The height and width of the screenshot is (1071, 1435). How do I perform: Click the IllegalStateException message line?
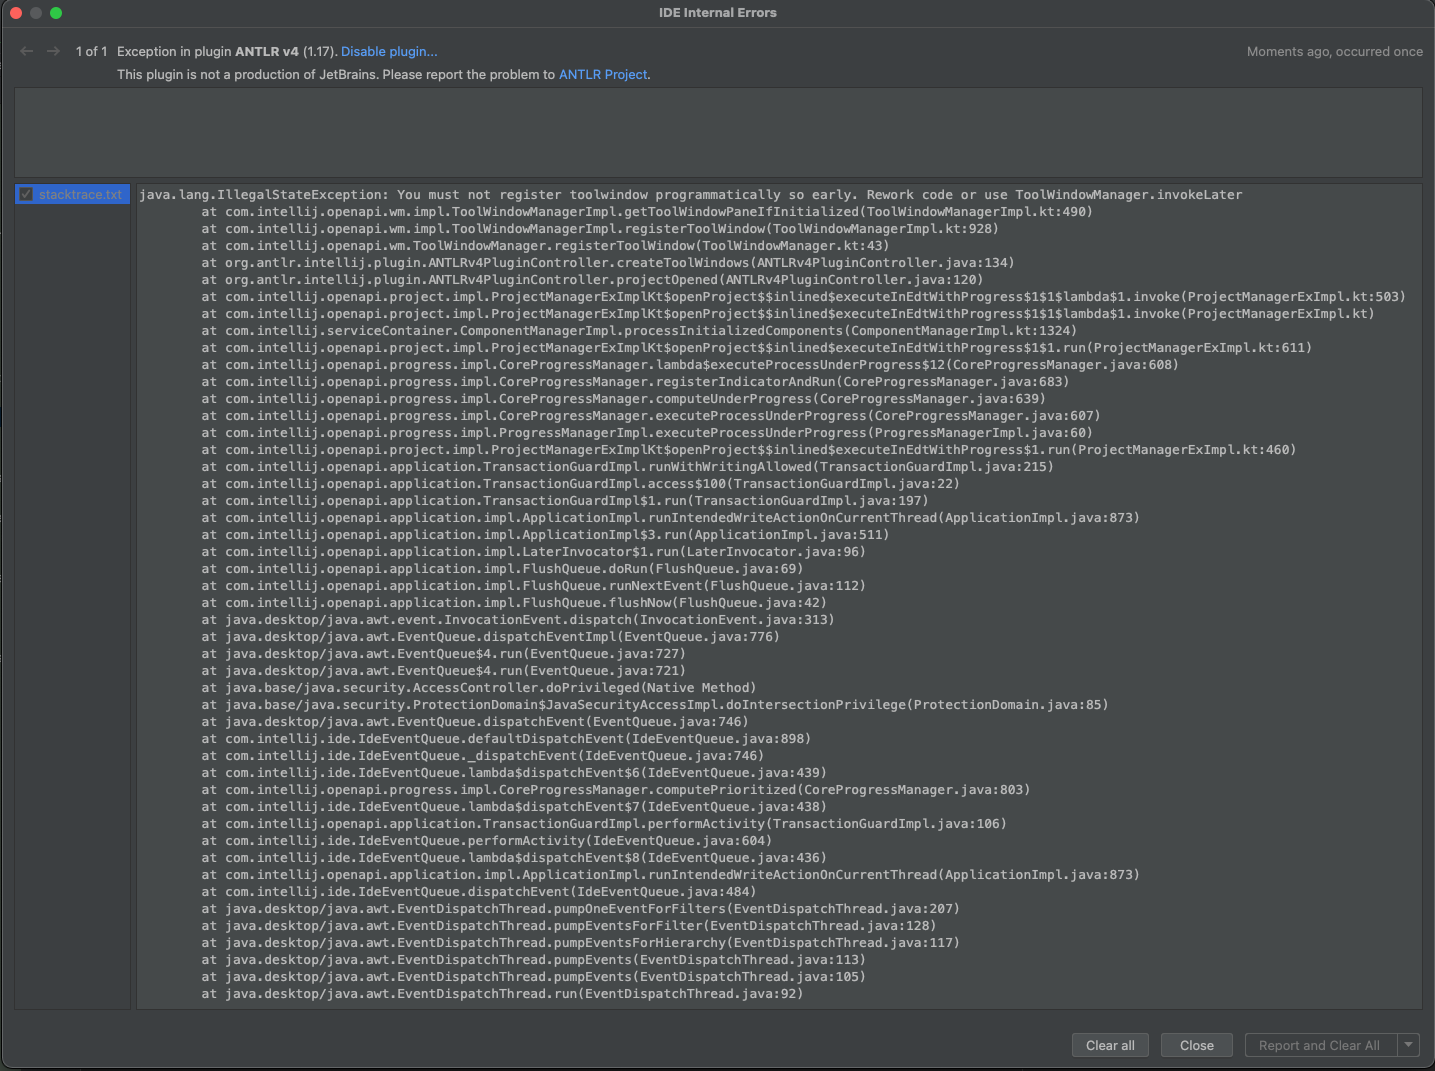click(690, 194)
